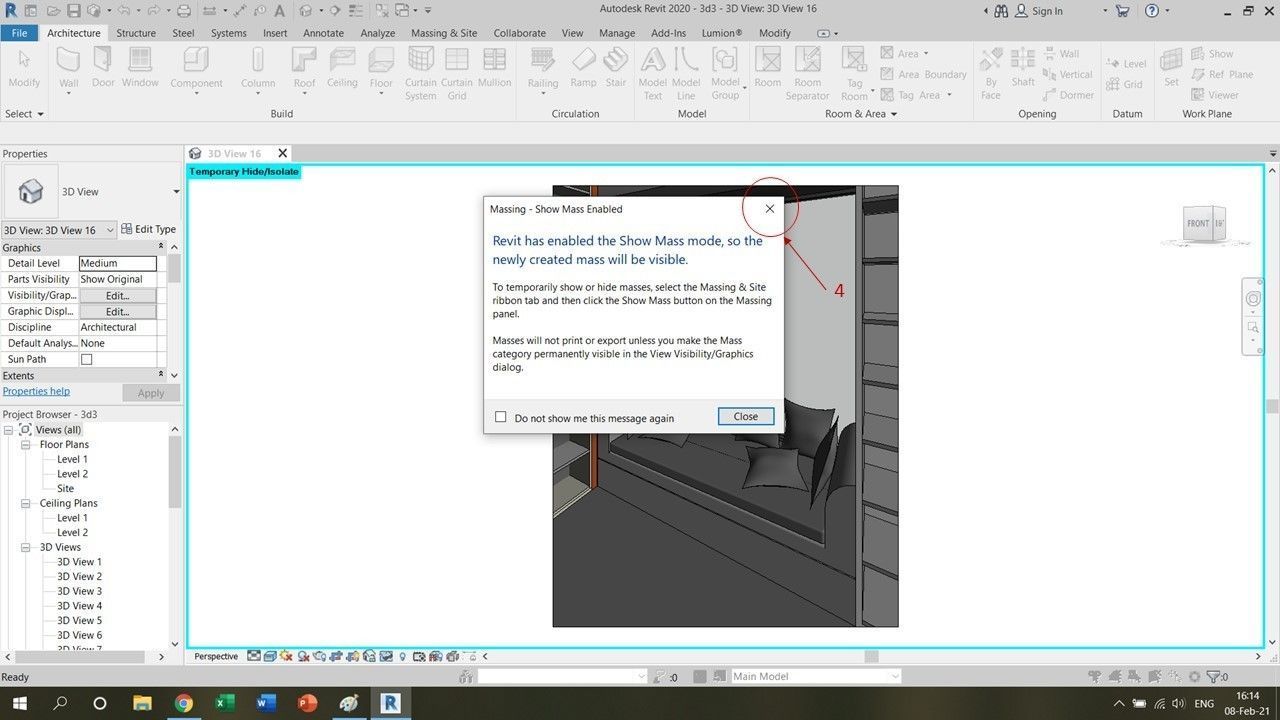The width and height of the screenshot is (1280, 720).
Task: Choose the Ramp tool
Action: click(583, 68)
